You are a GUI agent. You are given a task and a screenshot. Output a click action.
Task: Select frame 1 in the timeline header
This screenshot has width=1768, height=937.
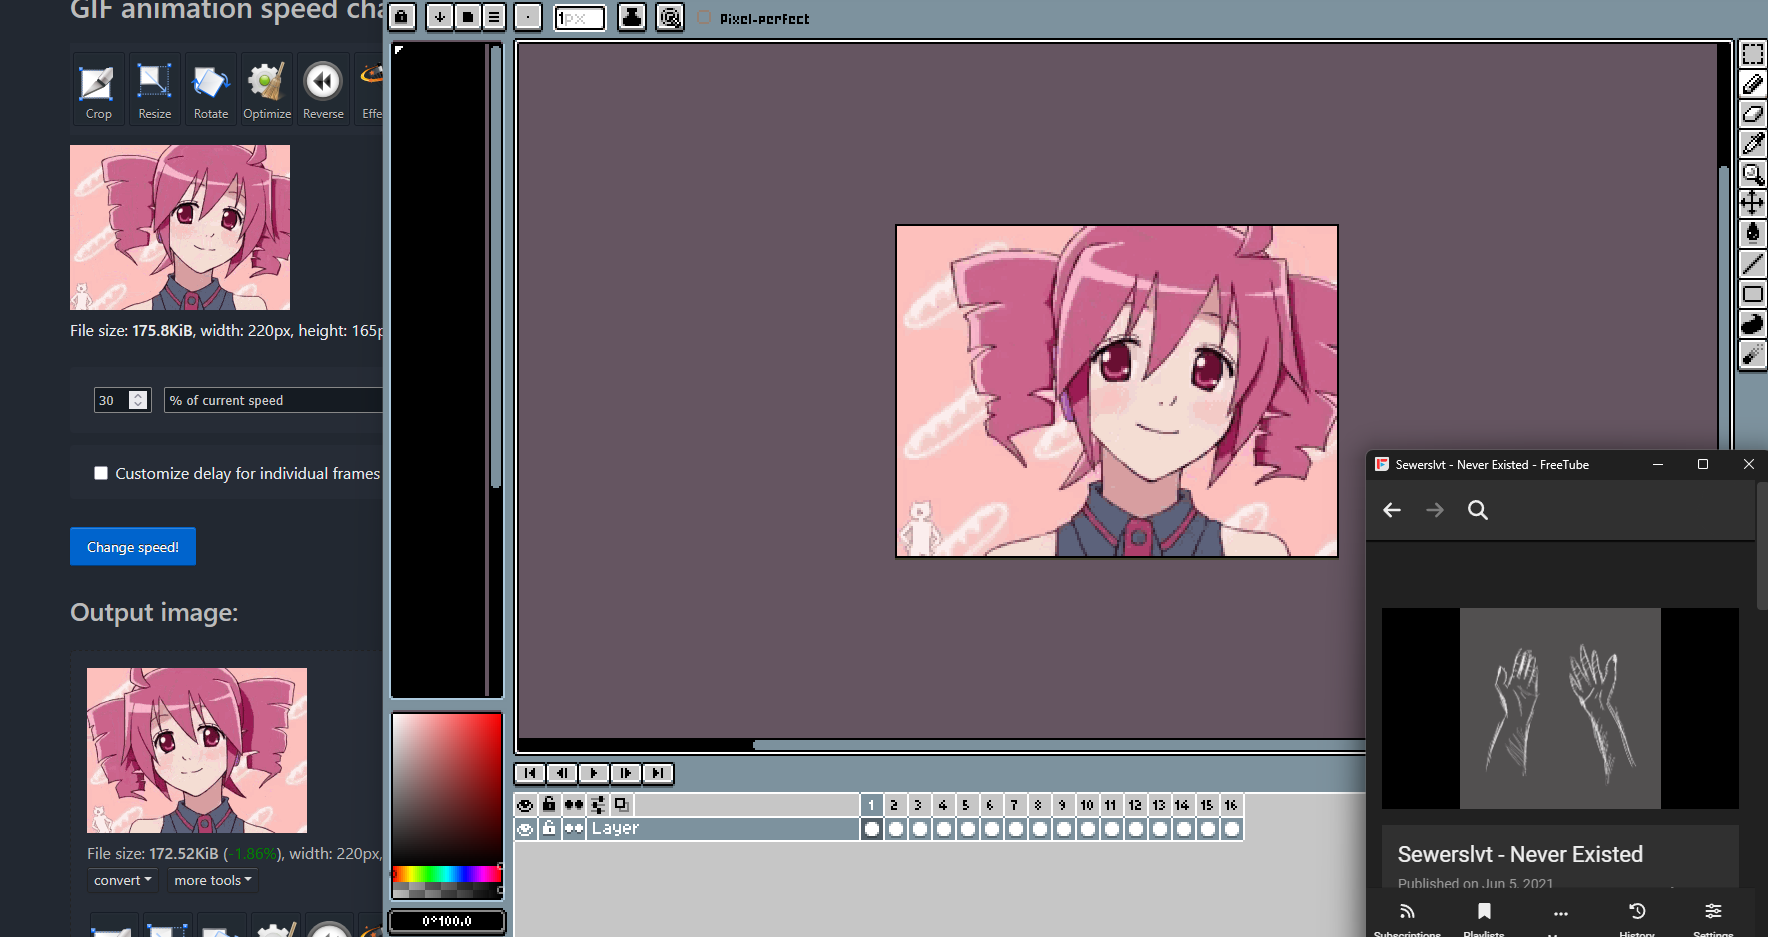(871, 805)
